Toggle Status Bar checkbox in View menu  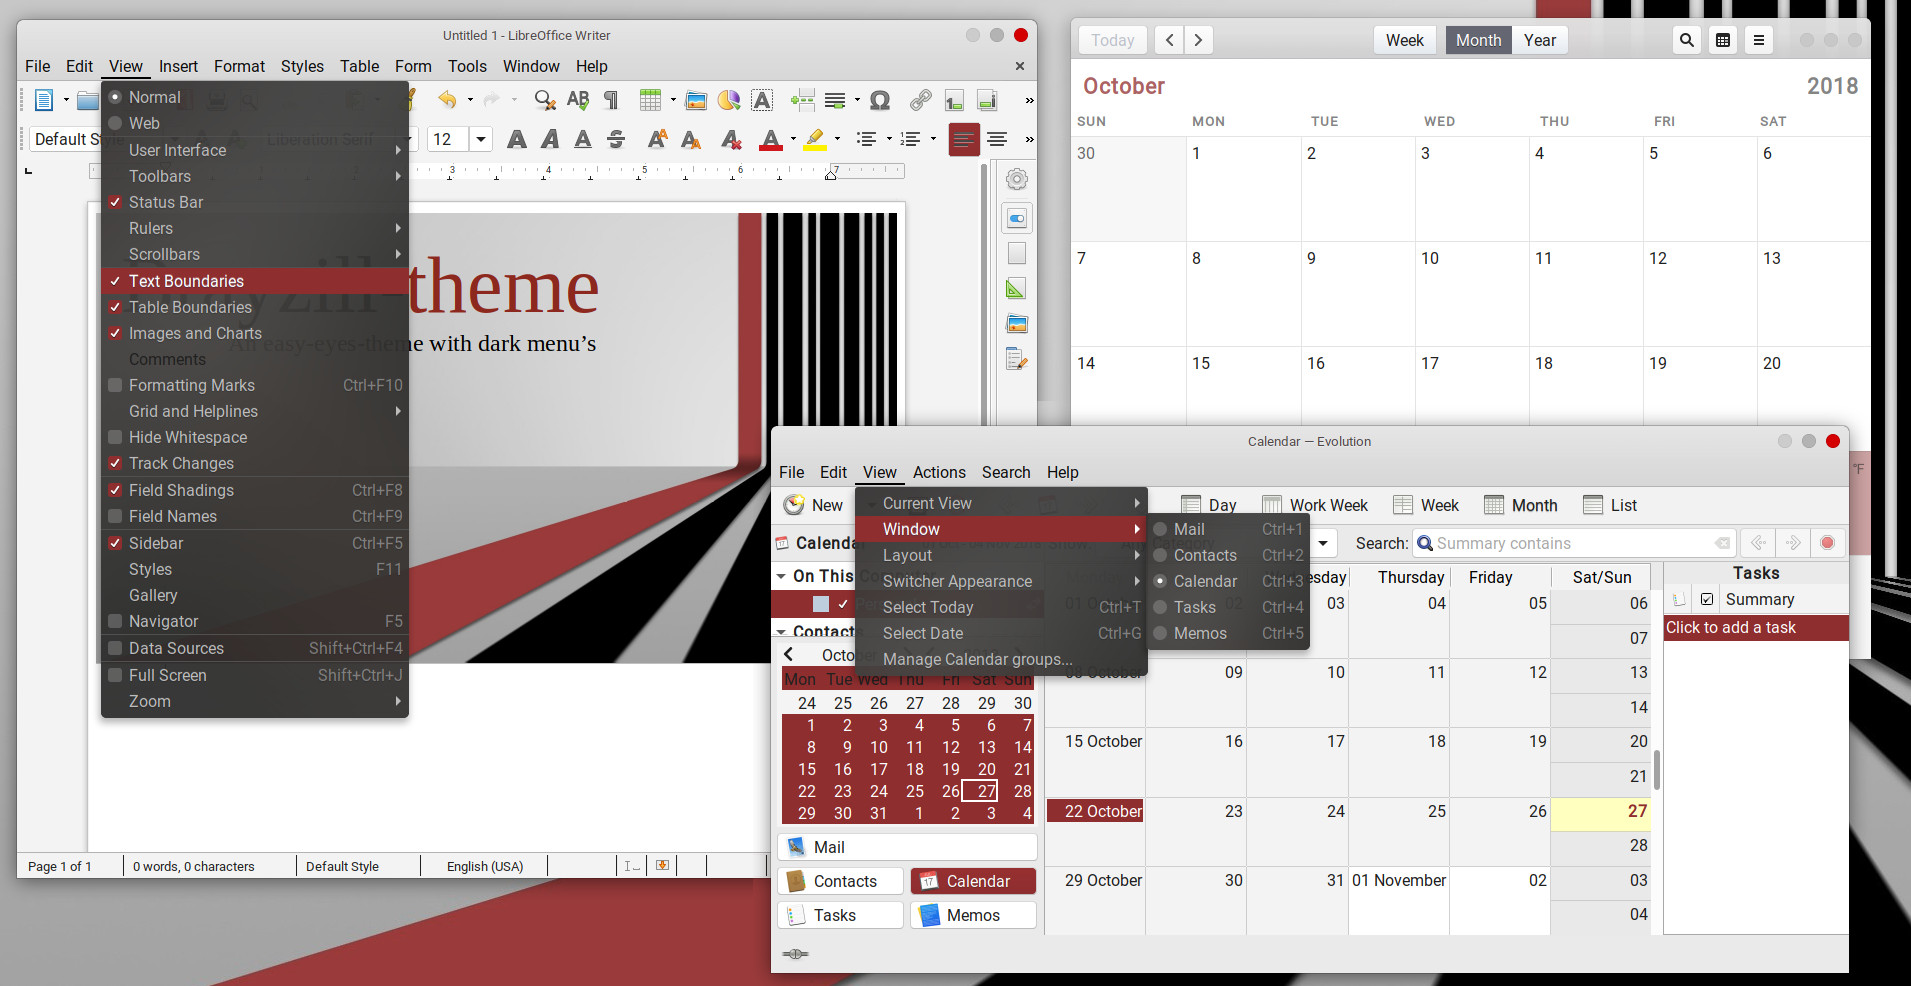[x=115, y=202]
